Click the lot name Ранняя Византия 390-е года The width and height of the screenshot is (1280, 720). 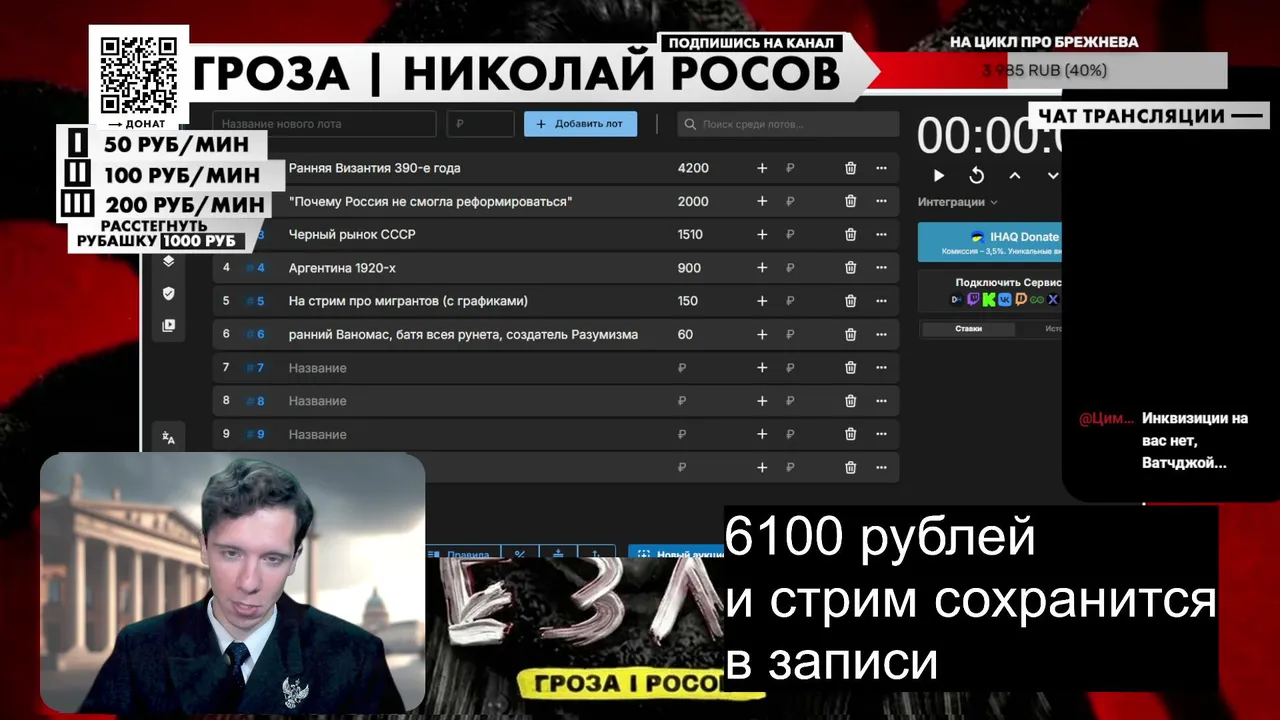(375, 168)
